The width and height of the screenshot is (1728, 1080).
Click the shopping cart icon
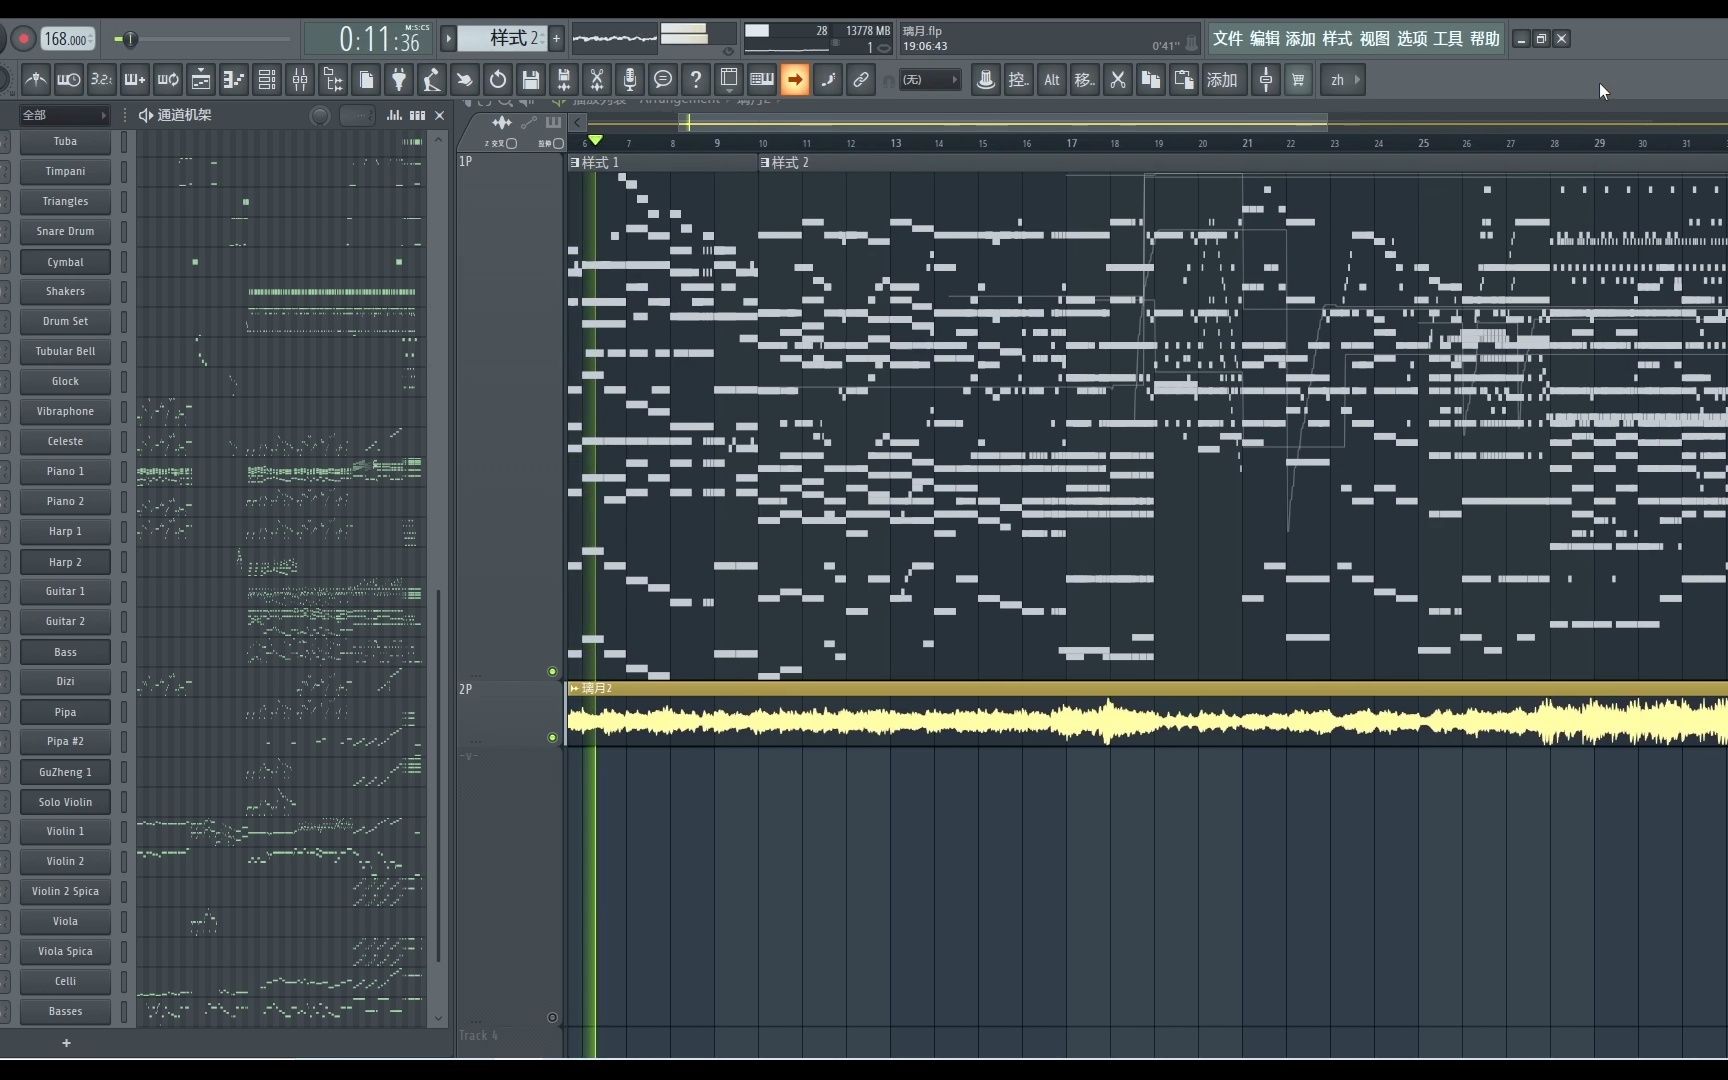1298,80
